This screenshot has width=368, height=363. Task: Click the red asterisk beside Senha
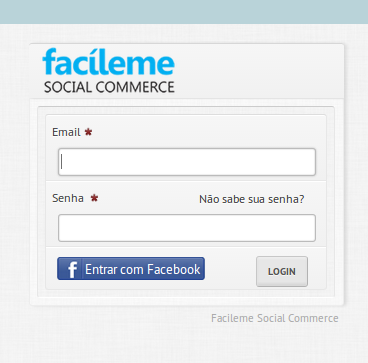95,198
